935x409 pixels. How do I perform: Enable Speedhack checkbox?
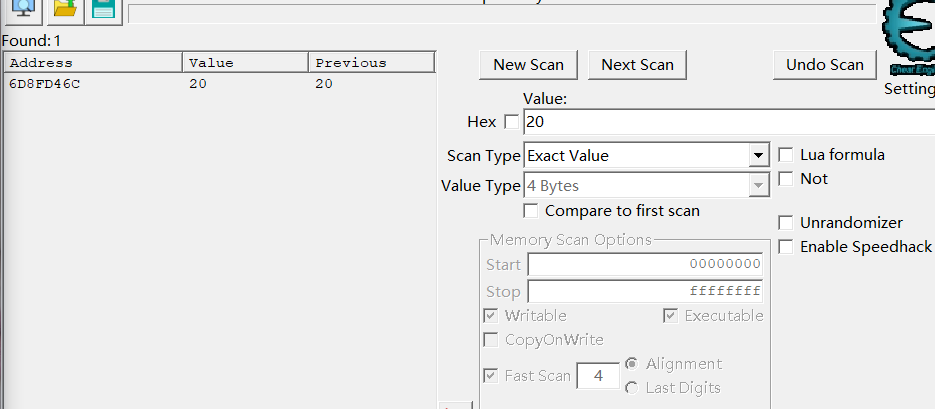(786, 247)
